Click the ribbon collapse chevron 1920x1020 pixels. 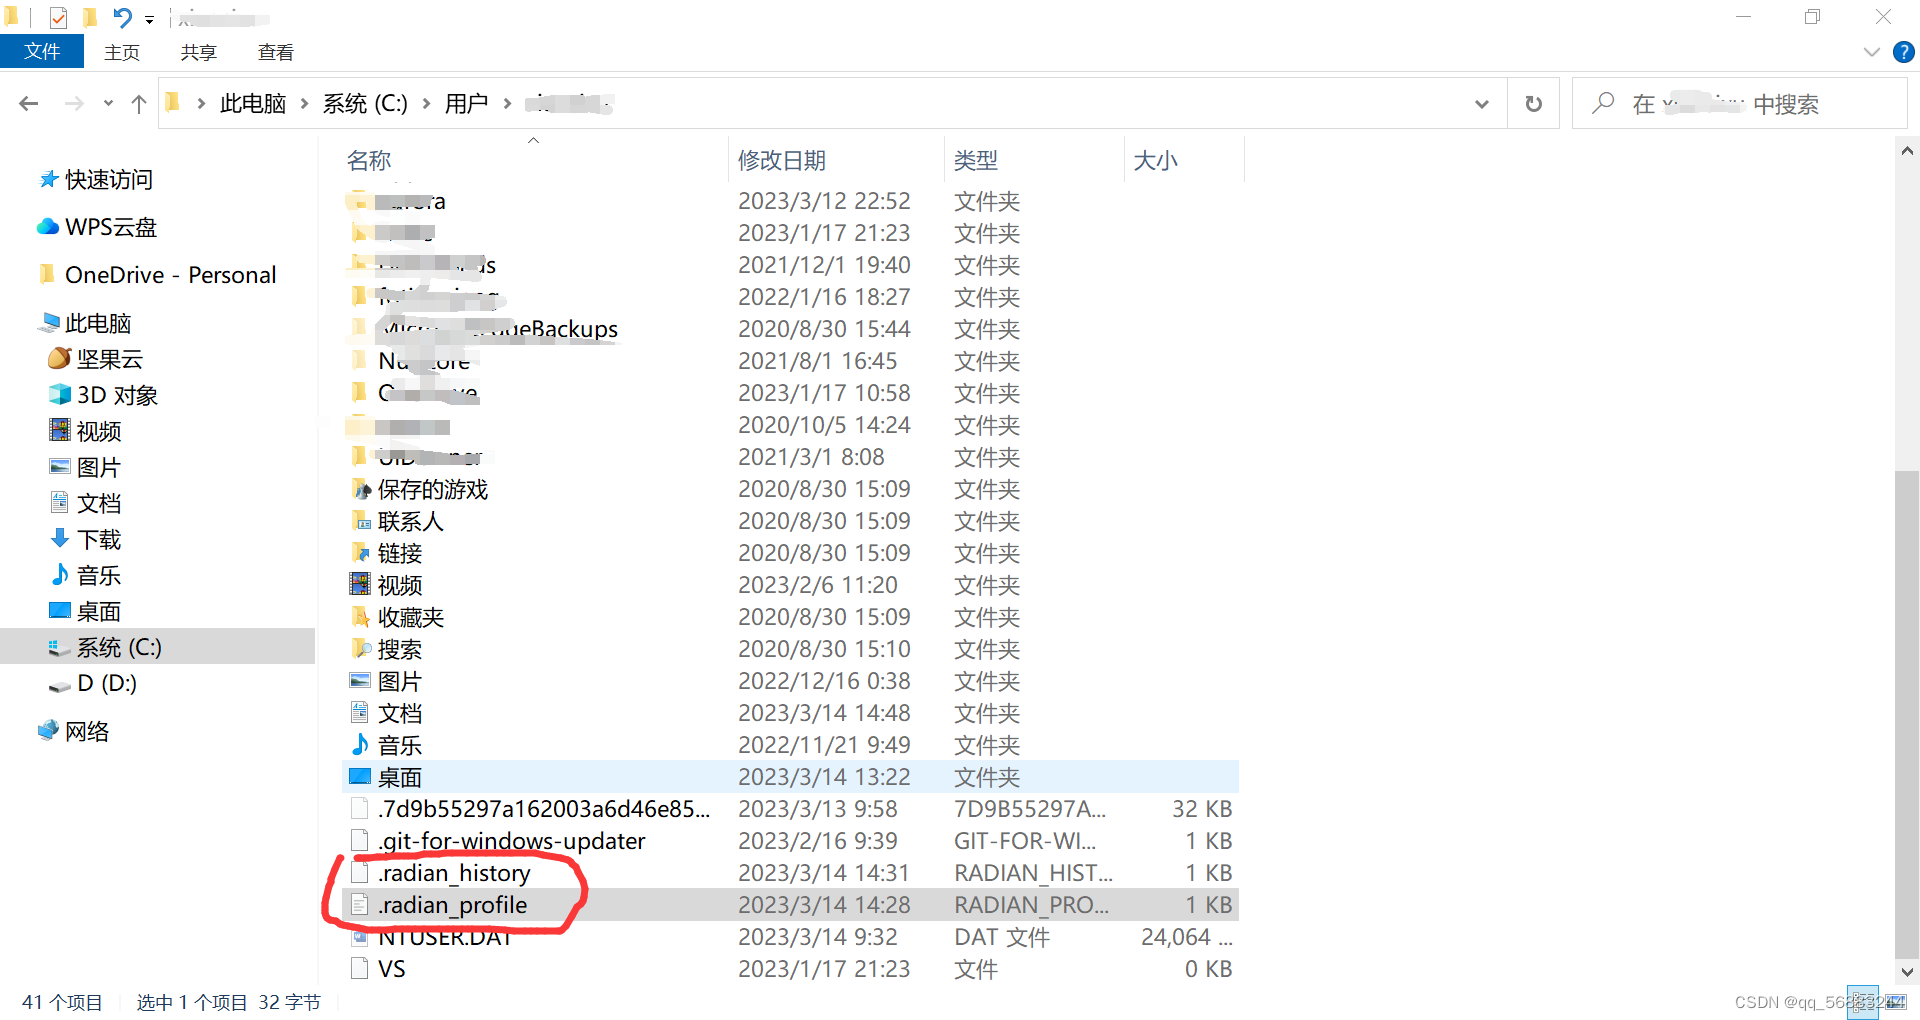tap(1871, 51)
